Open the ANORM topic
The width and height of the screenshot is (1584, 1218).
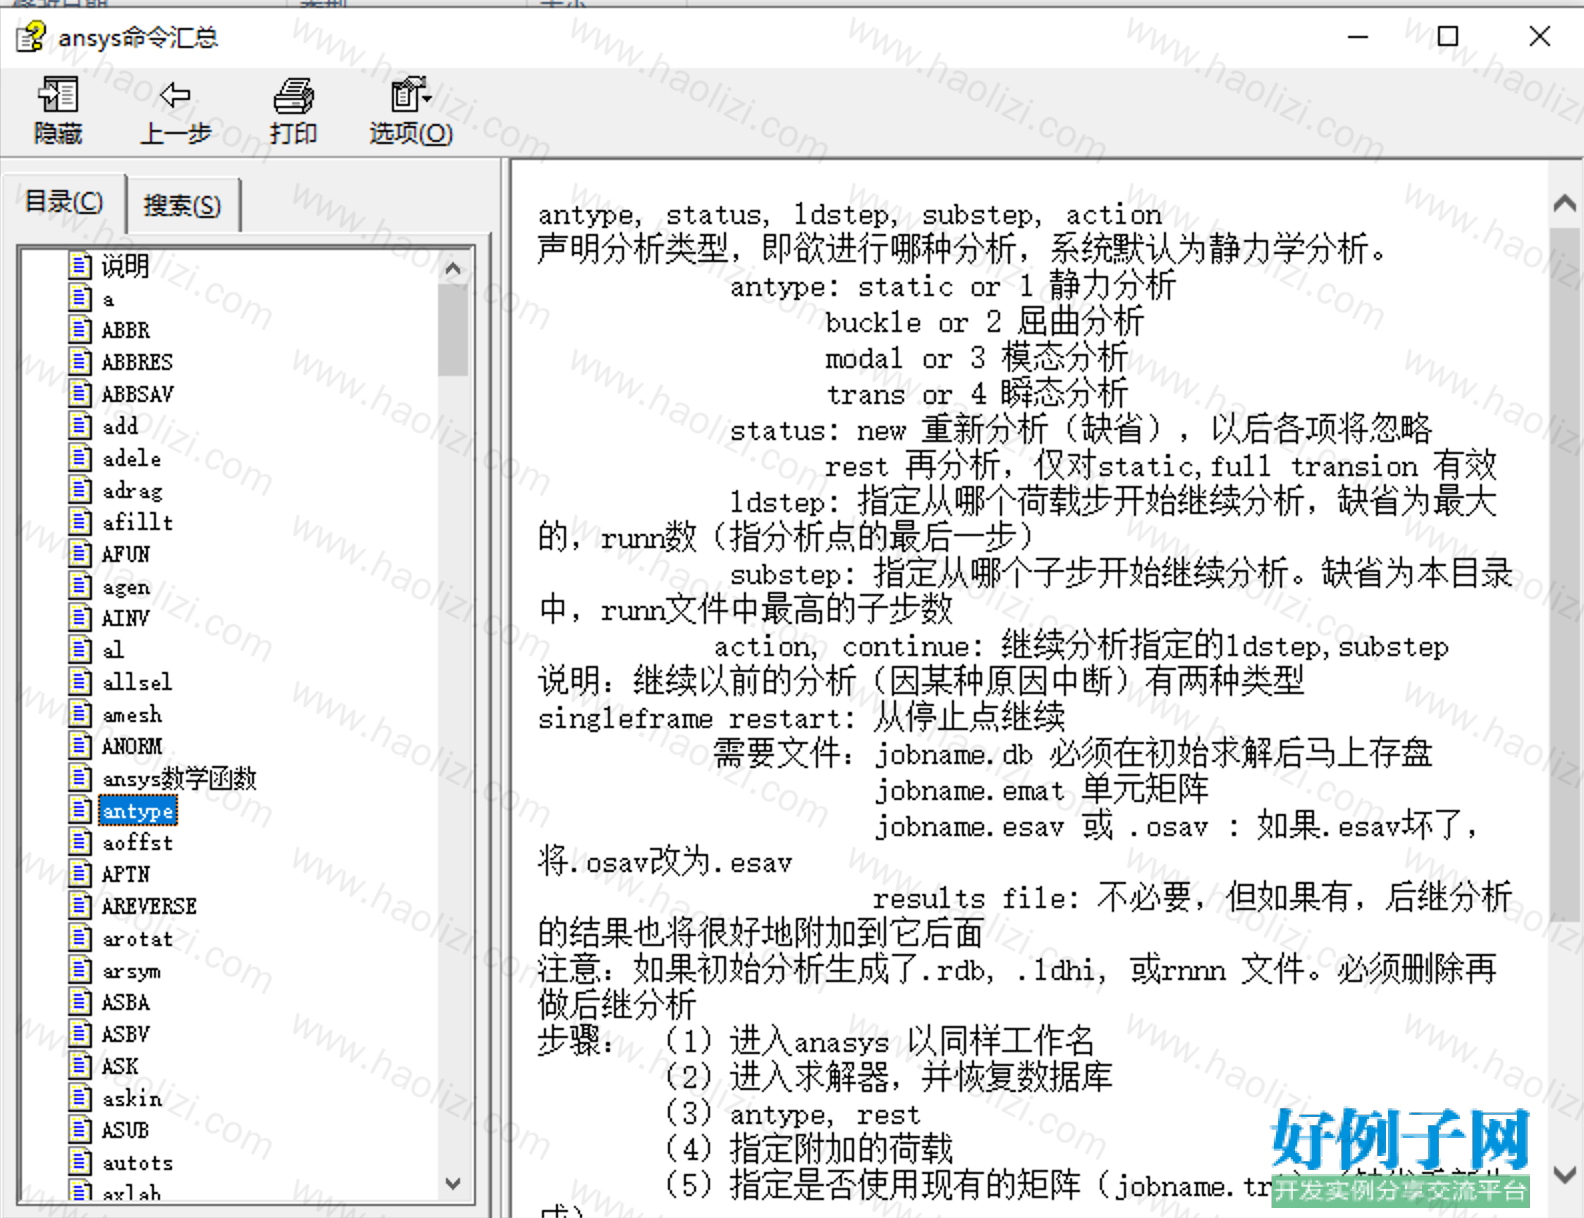tap(131, 746)
